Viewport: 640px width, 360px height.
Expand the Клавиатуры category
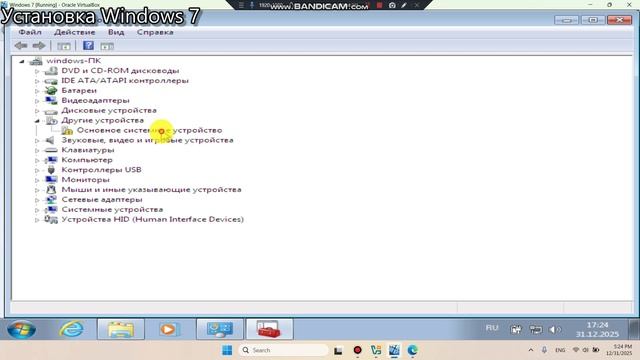(x=37, y=150)
